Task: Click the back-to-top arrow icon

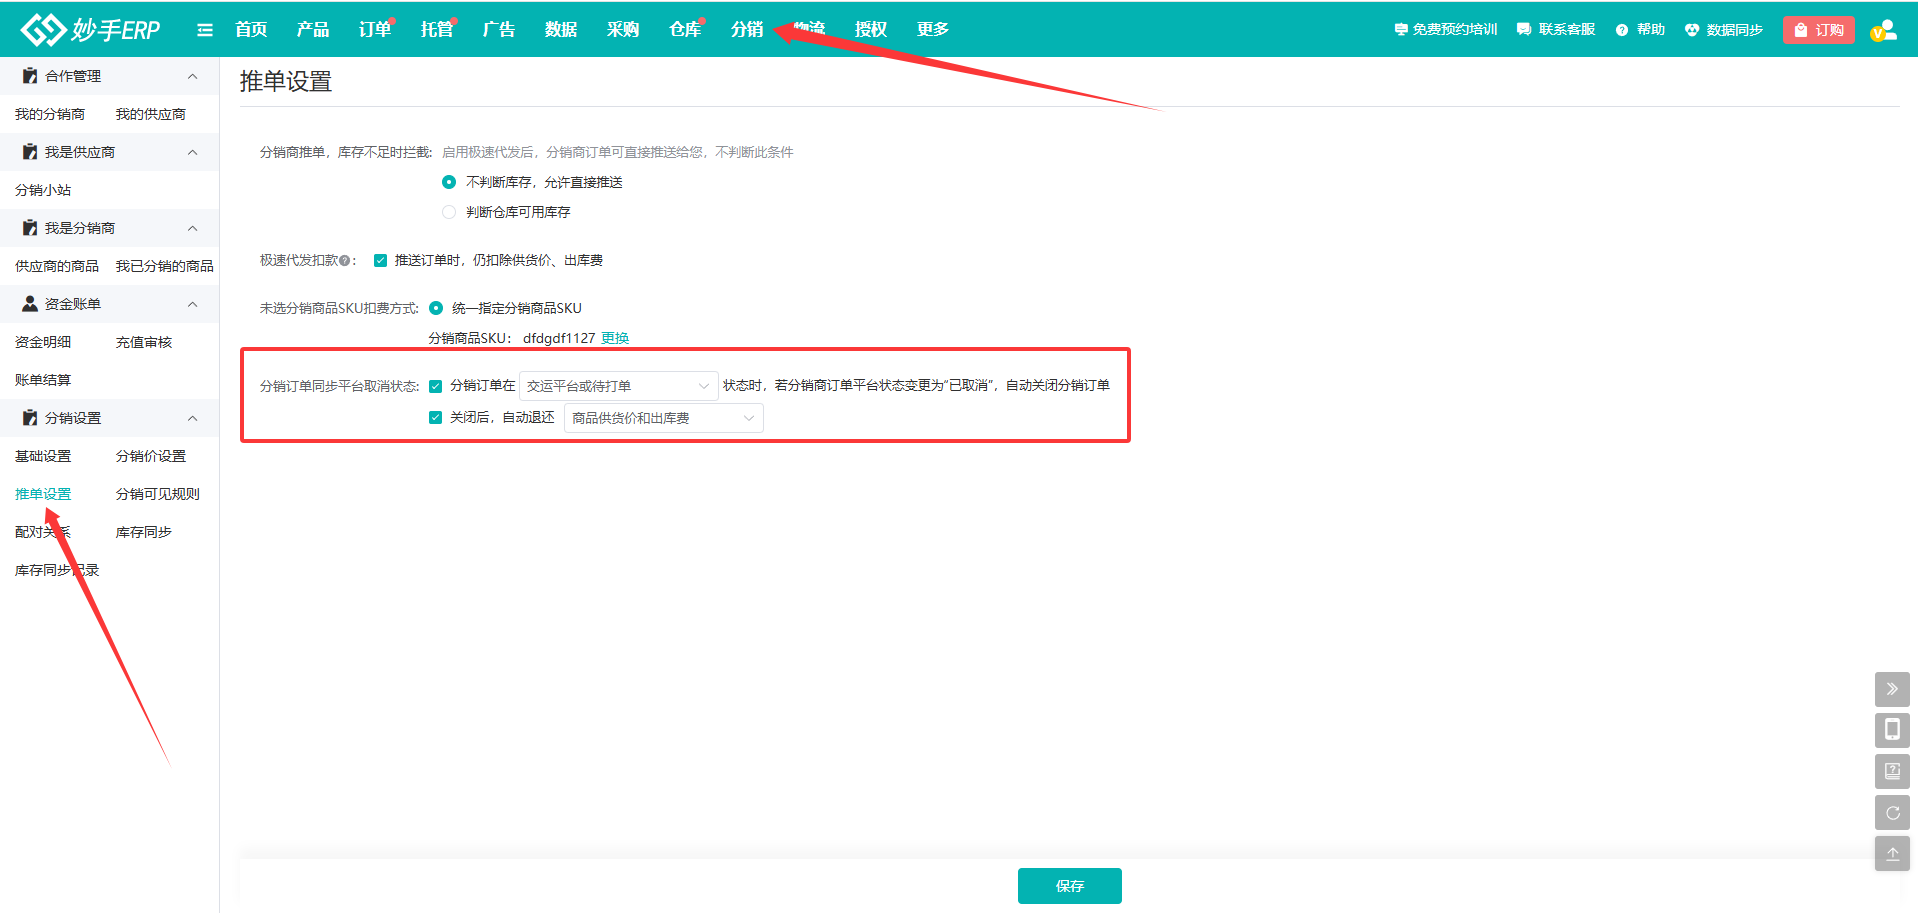Action: click(1892, 854)
